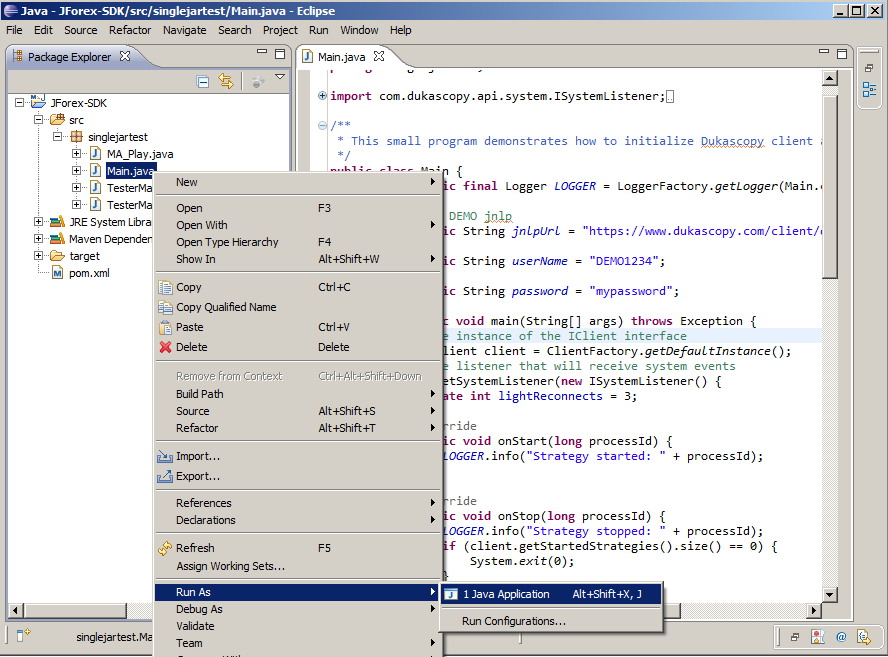Choose Open Type Hierarchy in context menu
The image size is (888, 657).
(298, 242)
